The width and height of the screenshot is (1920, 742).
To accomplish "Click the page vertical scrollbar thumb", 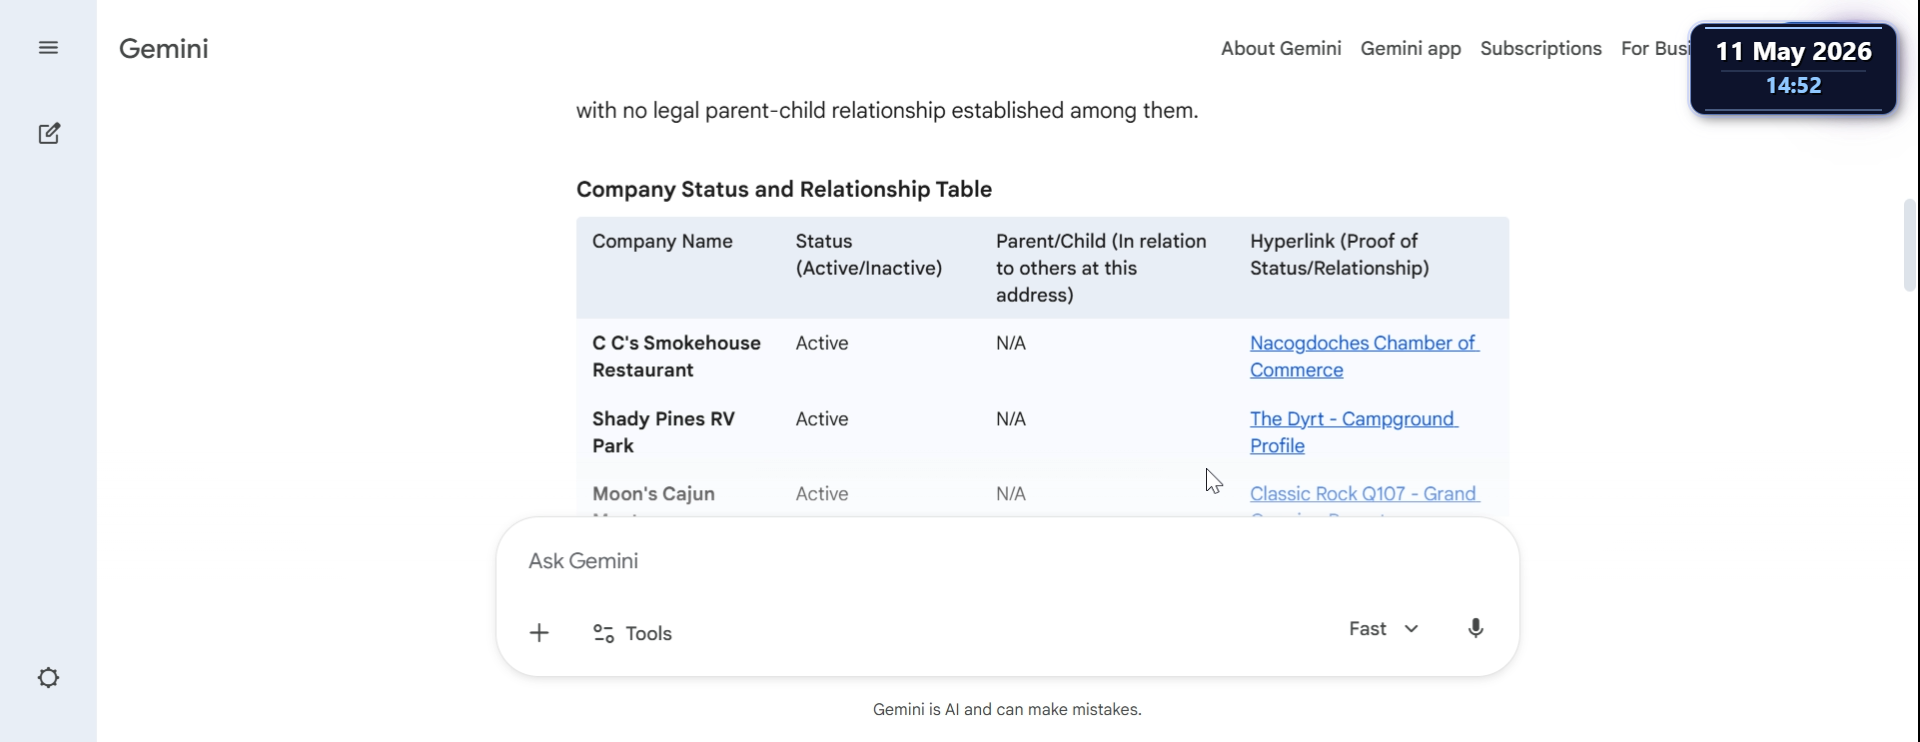I will click(x=1910, y=245).
